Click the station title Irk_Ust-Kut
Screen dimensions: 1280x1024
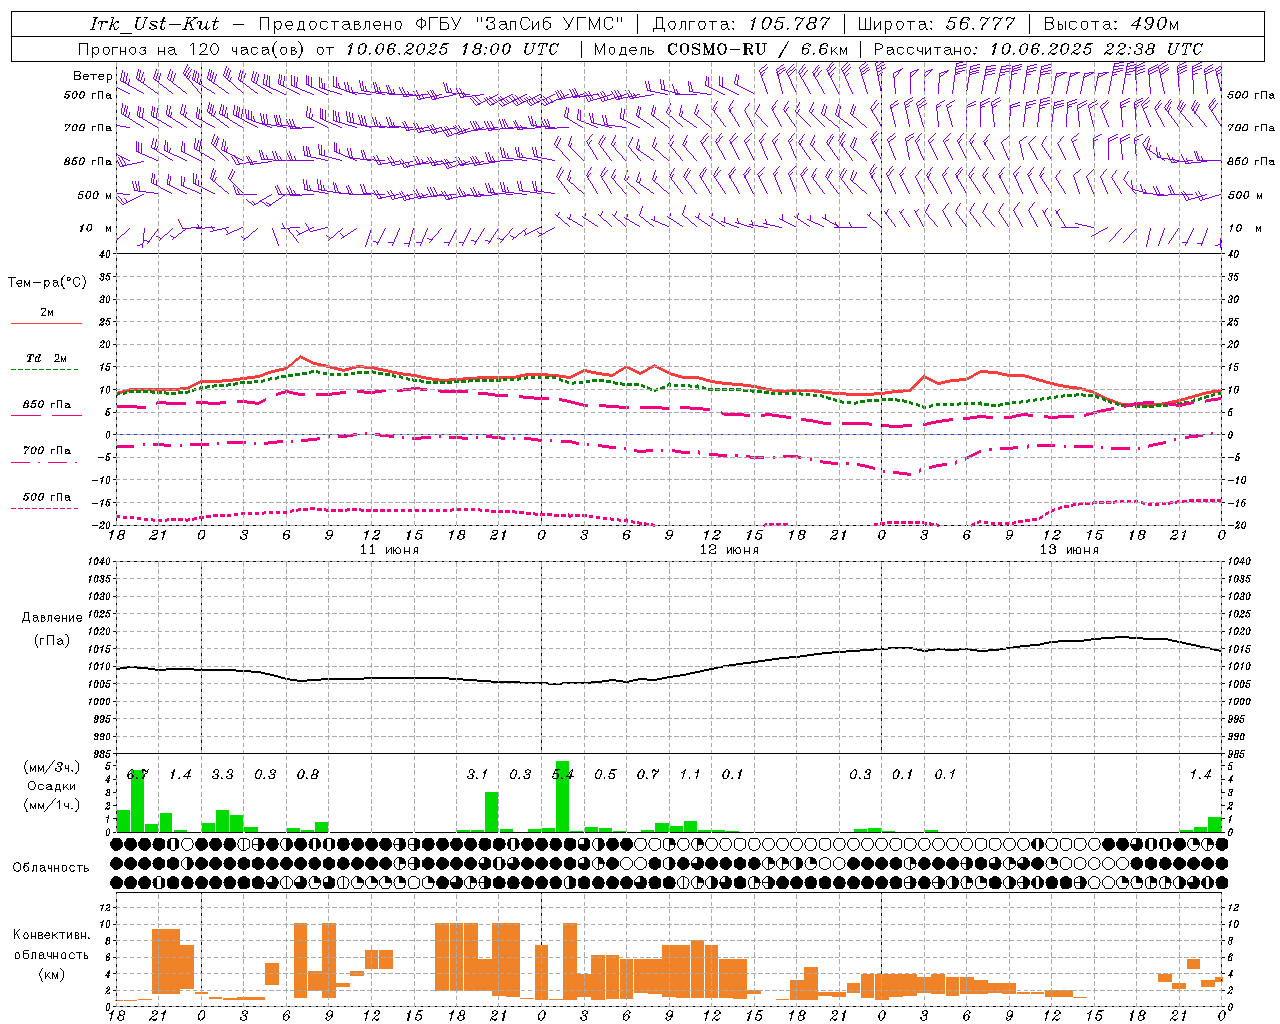pyautogui.click(x=154, y=24)
